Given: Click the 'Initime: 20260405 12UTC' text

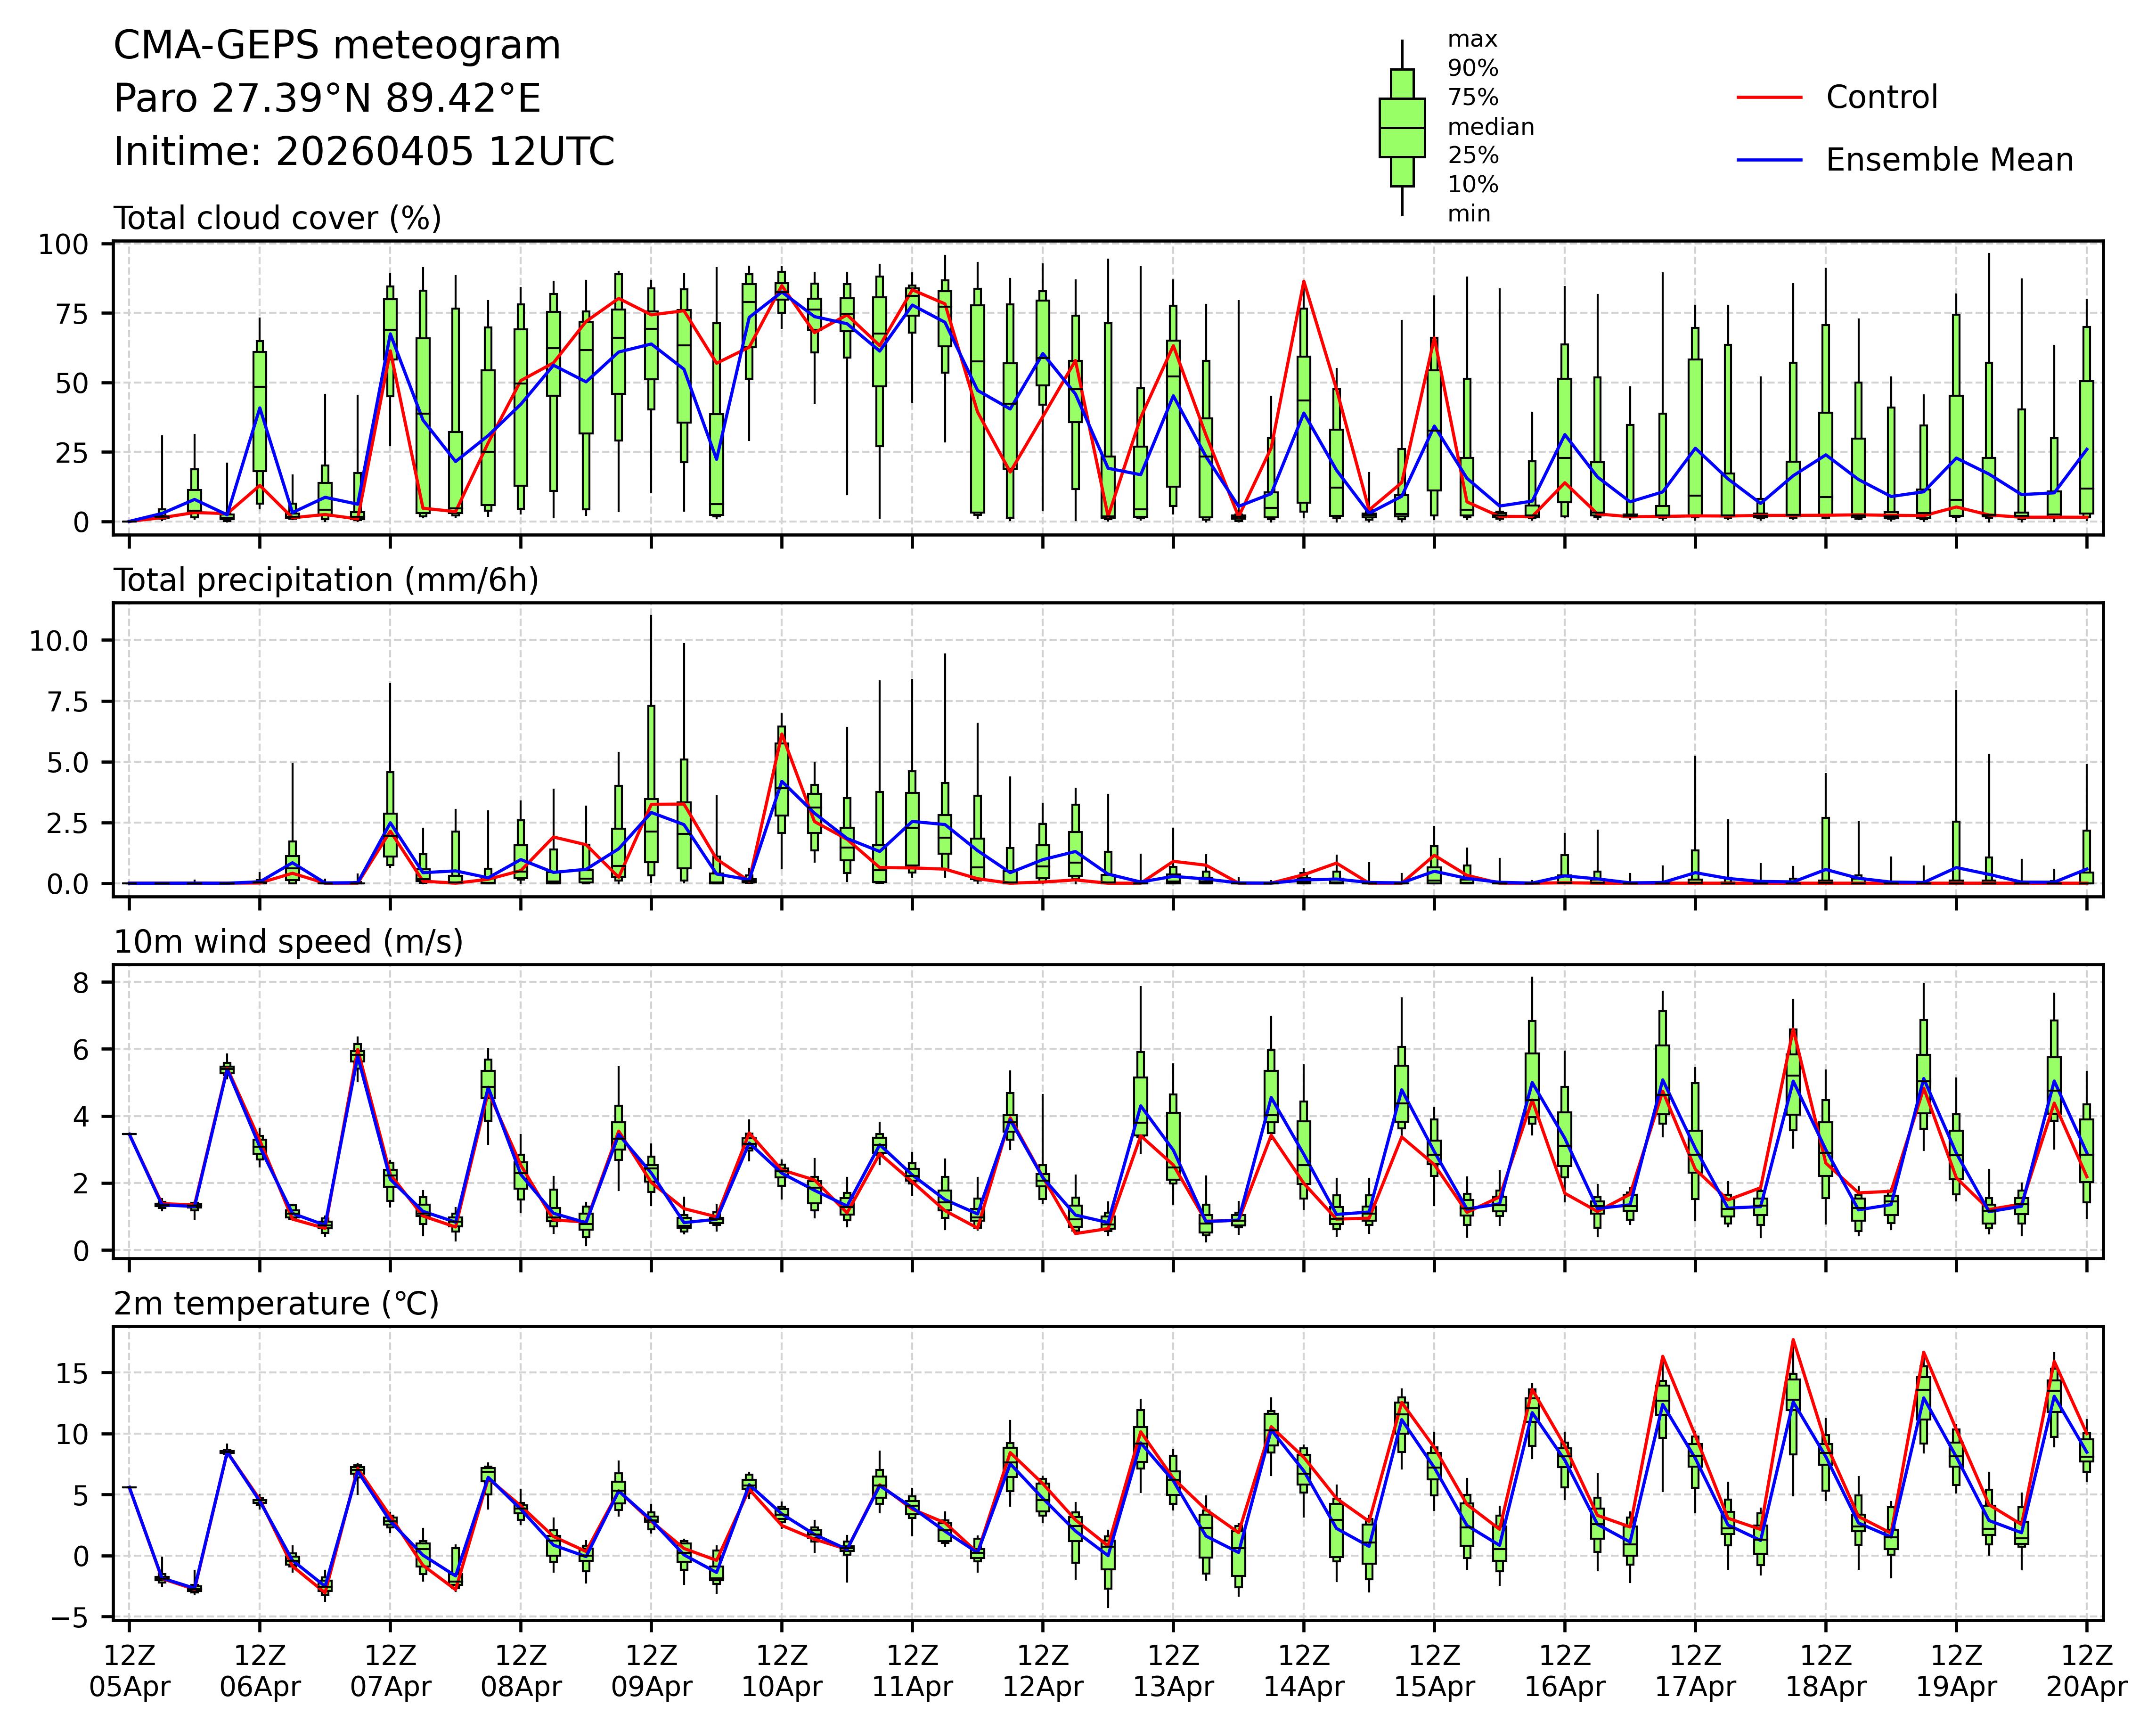Looking at the screenshot, I should 364,152.
